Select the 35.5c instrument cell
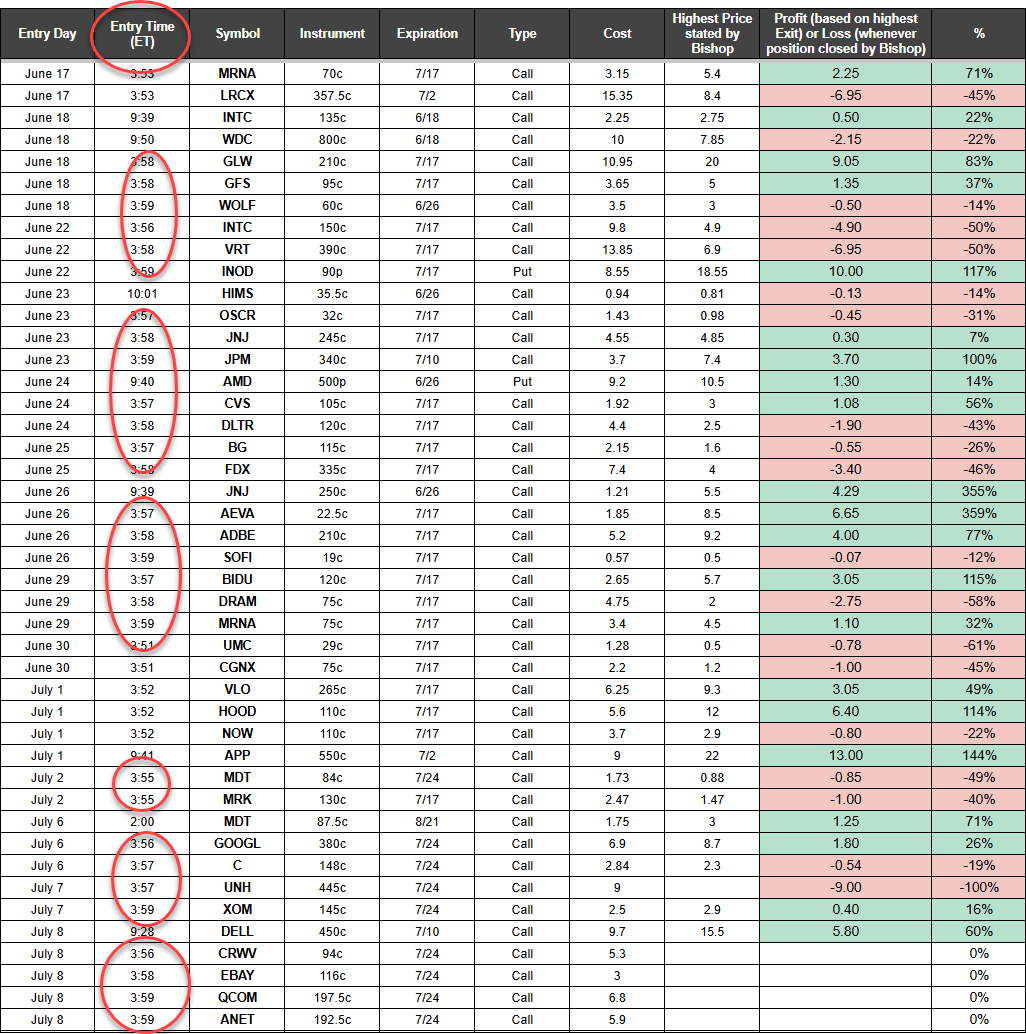Screen dimensions: 1026x1034 click(x=332, y=293)
